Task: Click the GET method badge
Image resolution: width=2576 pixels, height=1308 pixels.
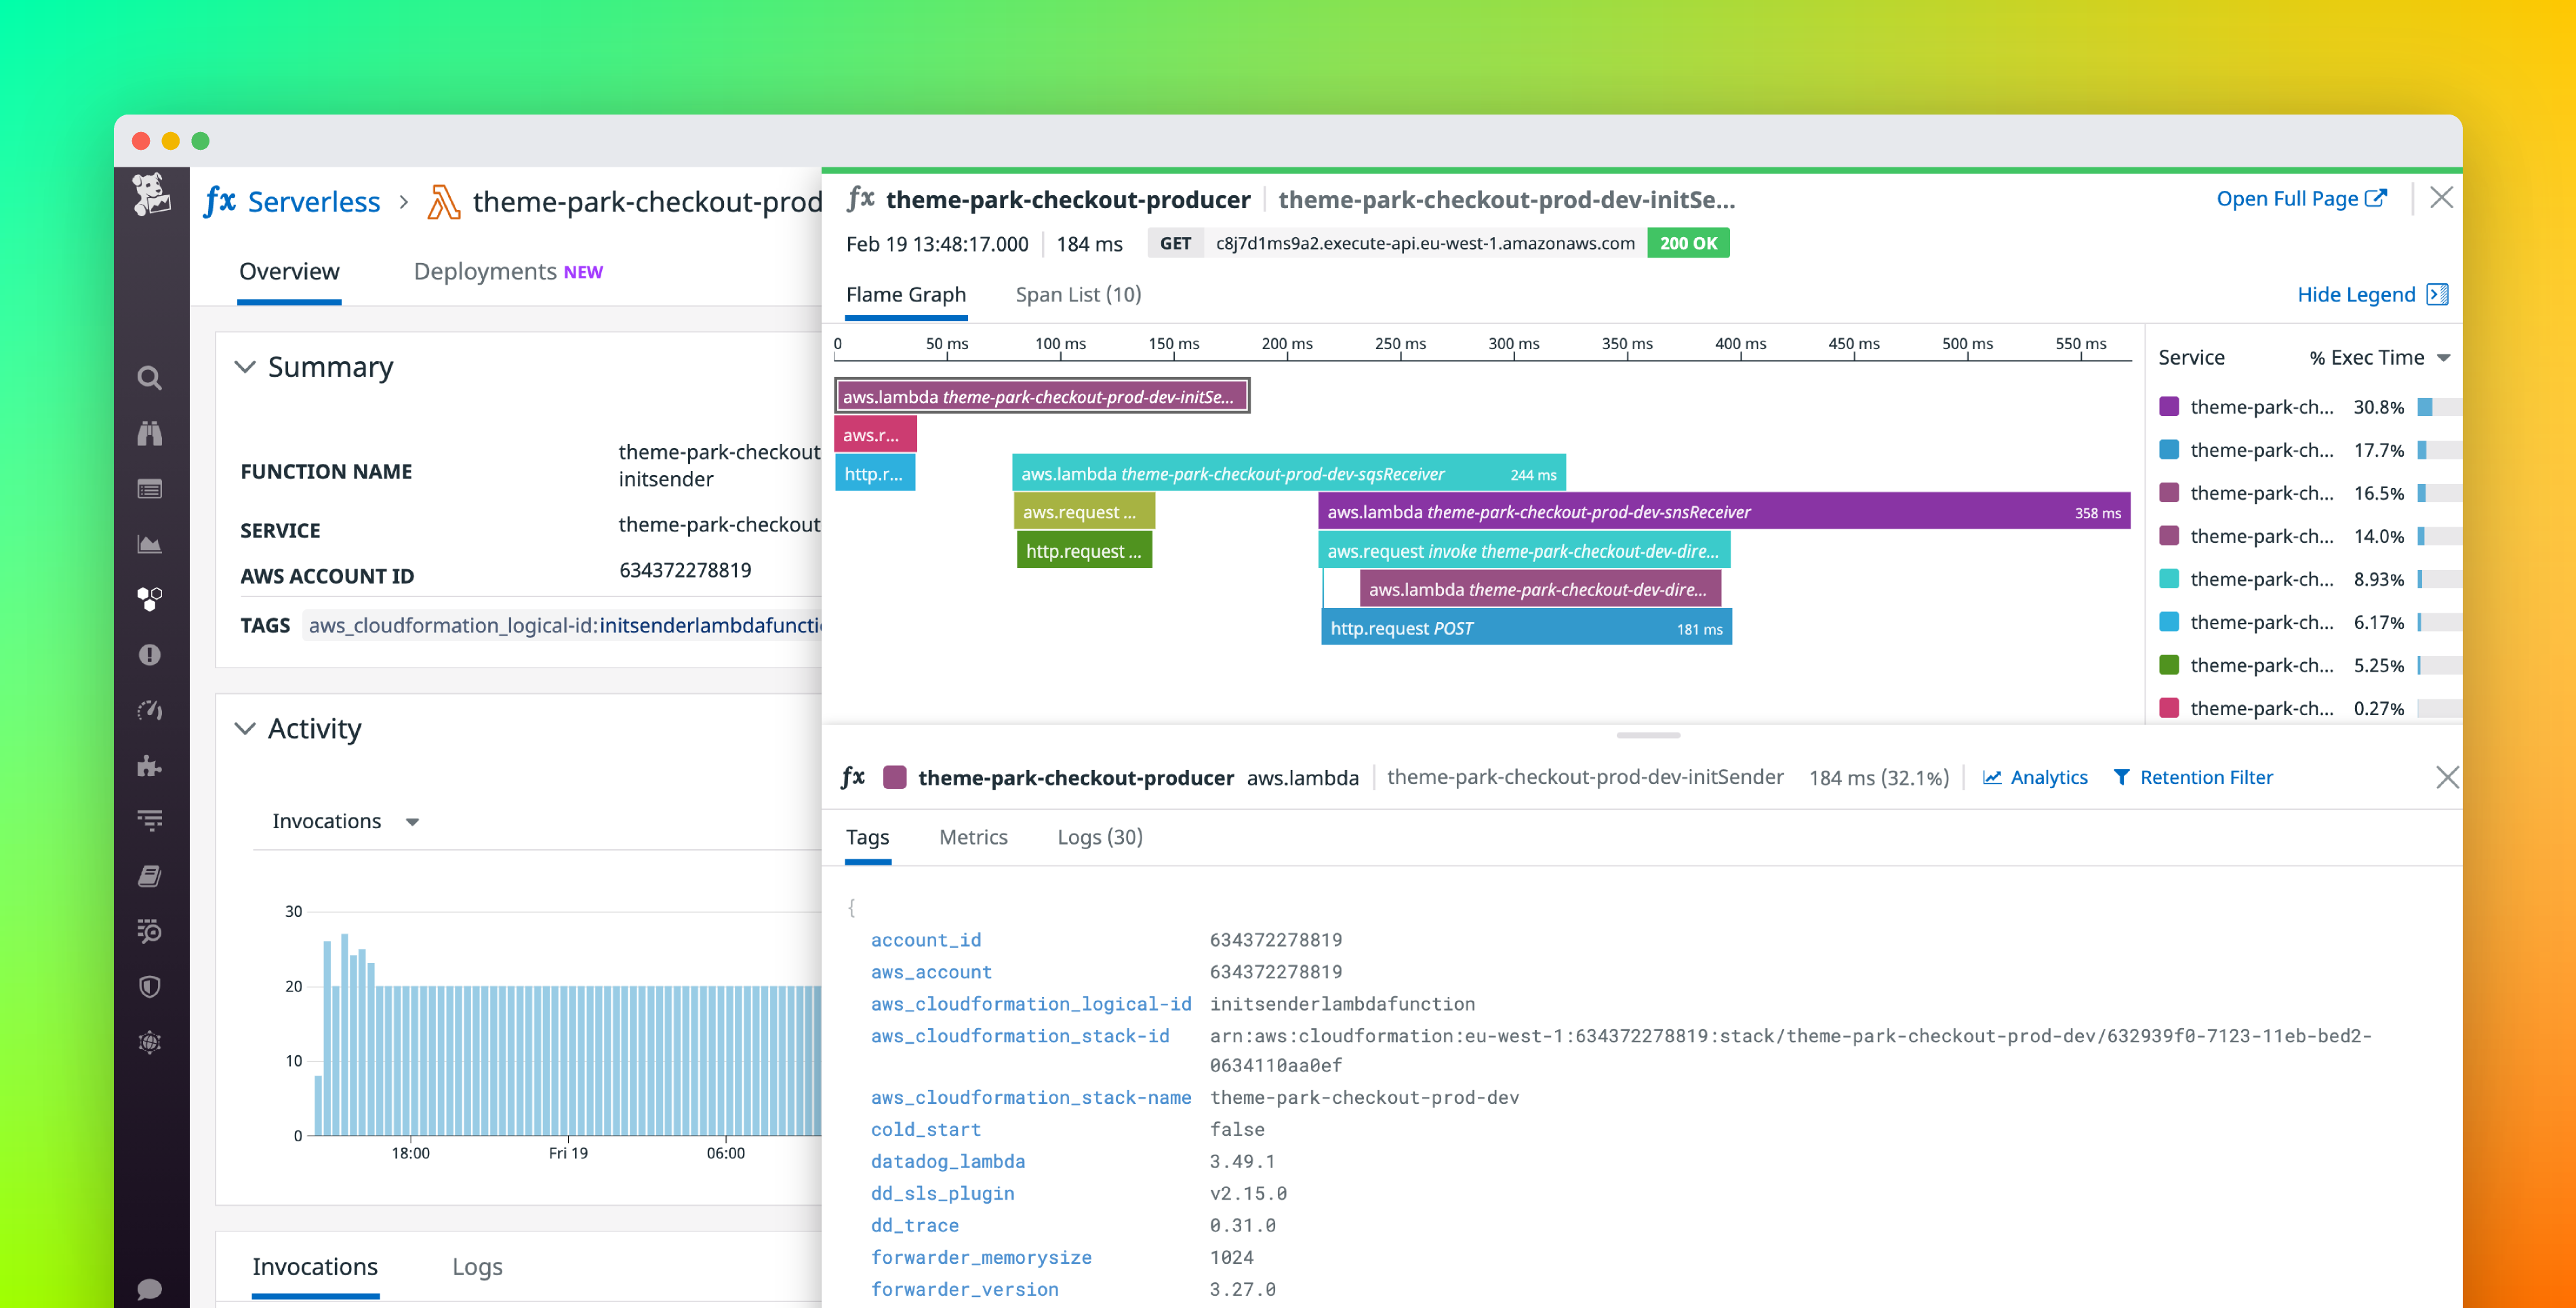Action: pyautogui.click(x=1175, y=243)
